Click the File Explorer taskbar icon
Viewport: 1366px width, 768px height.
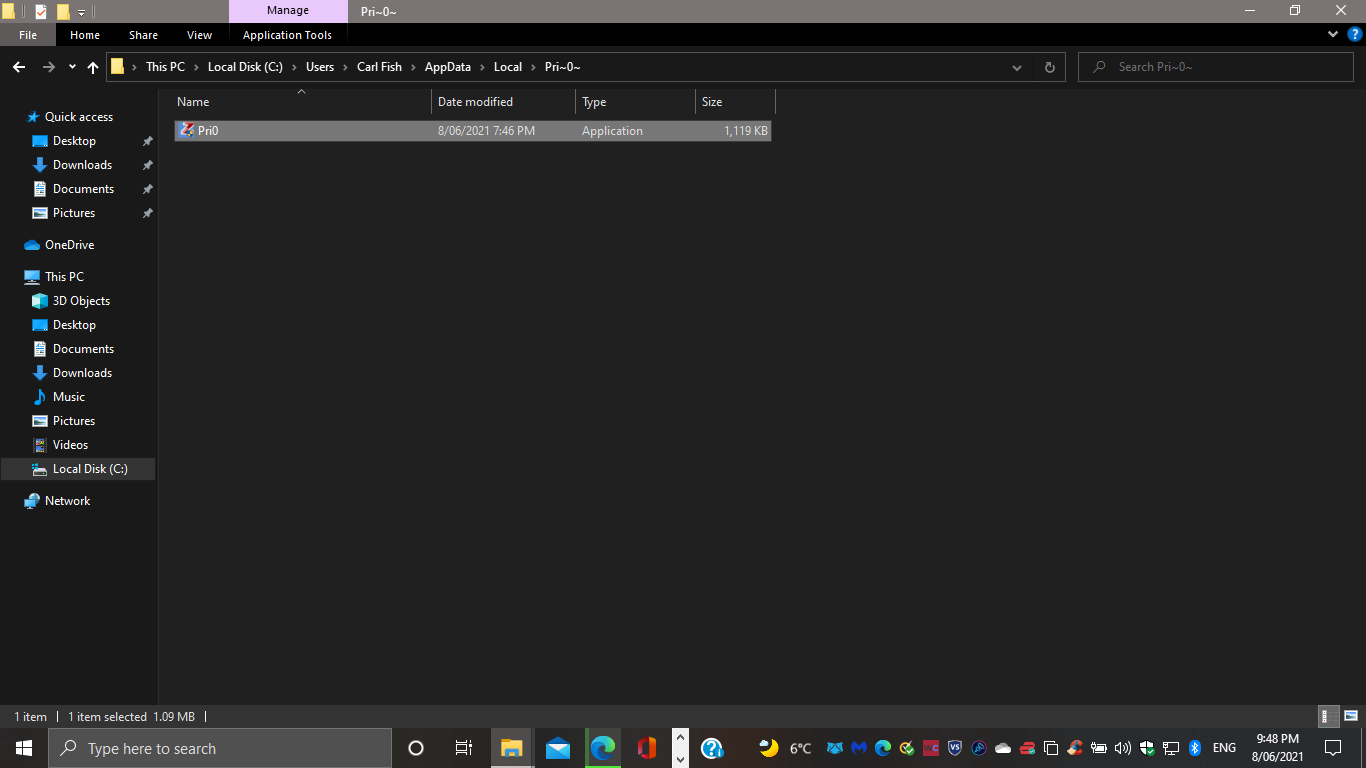[511, 748]
